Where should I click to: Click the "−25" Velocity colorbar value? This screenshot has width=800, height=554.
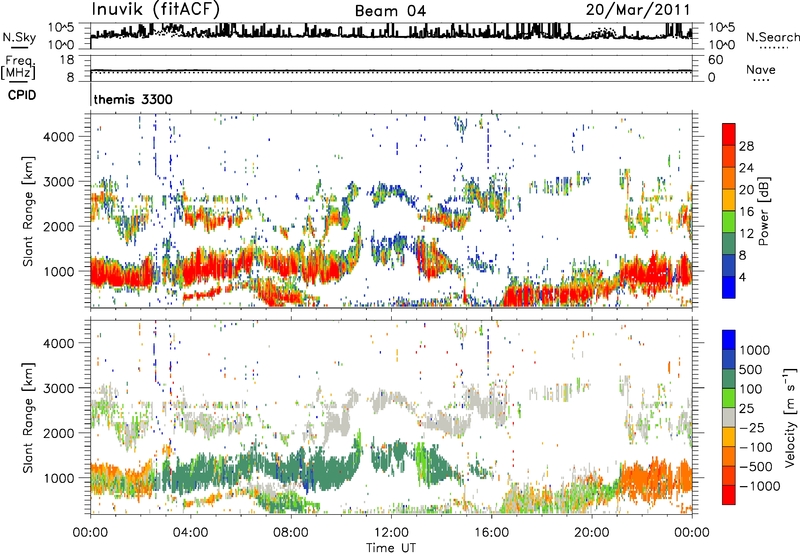(x=752, y=427)
